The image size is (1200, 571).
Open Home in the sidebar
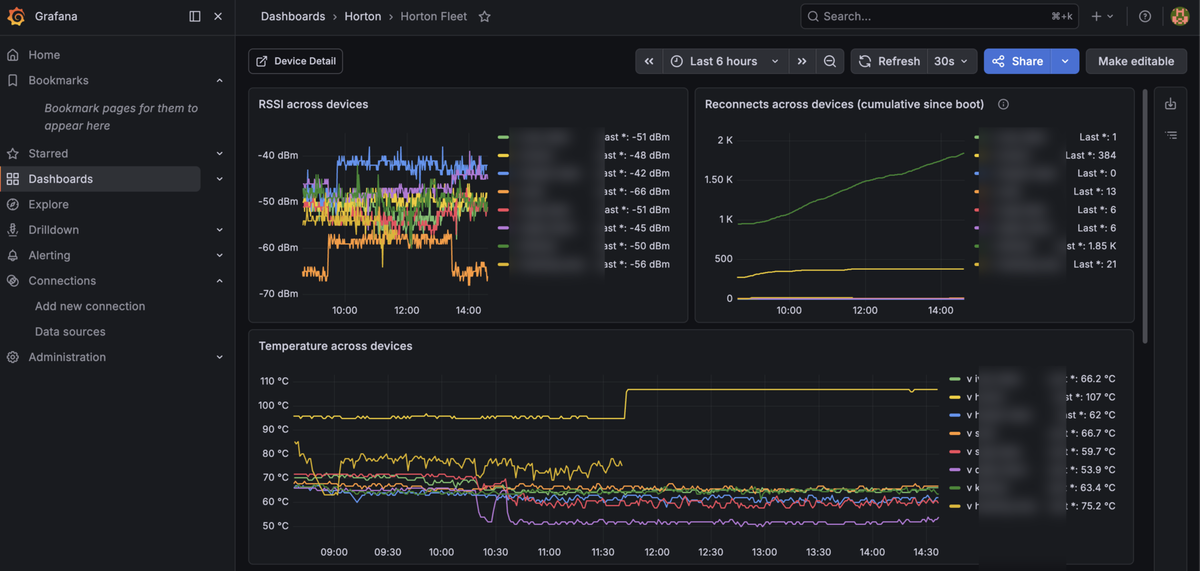click(44, 55)
